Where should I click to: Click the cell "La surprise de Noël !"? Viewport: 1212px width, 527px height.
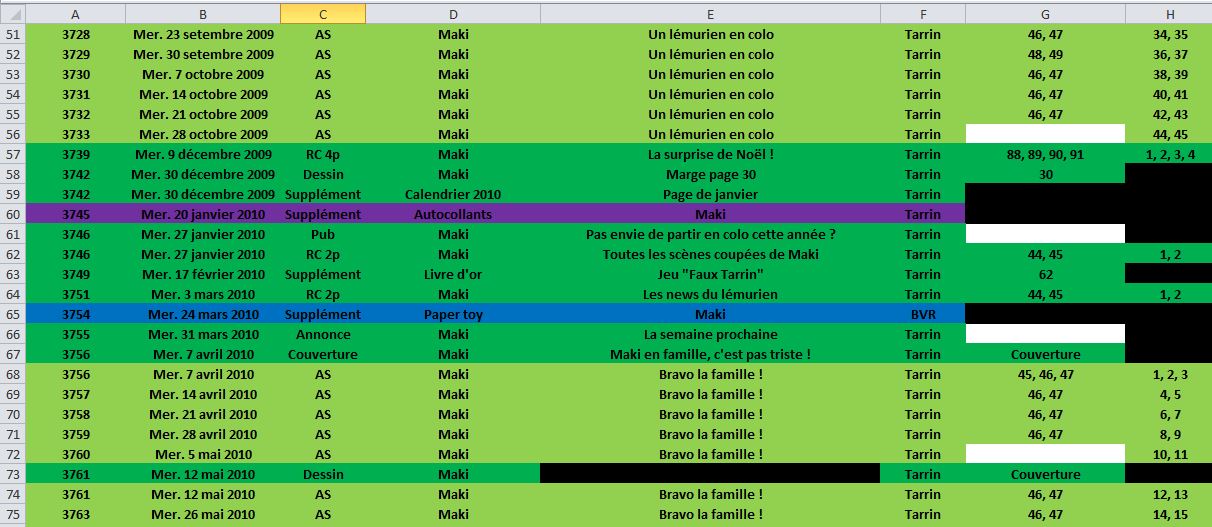click(710, 154)
